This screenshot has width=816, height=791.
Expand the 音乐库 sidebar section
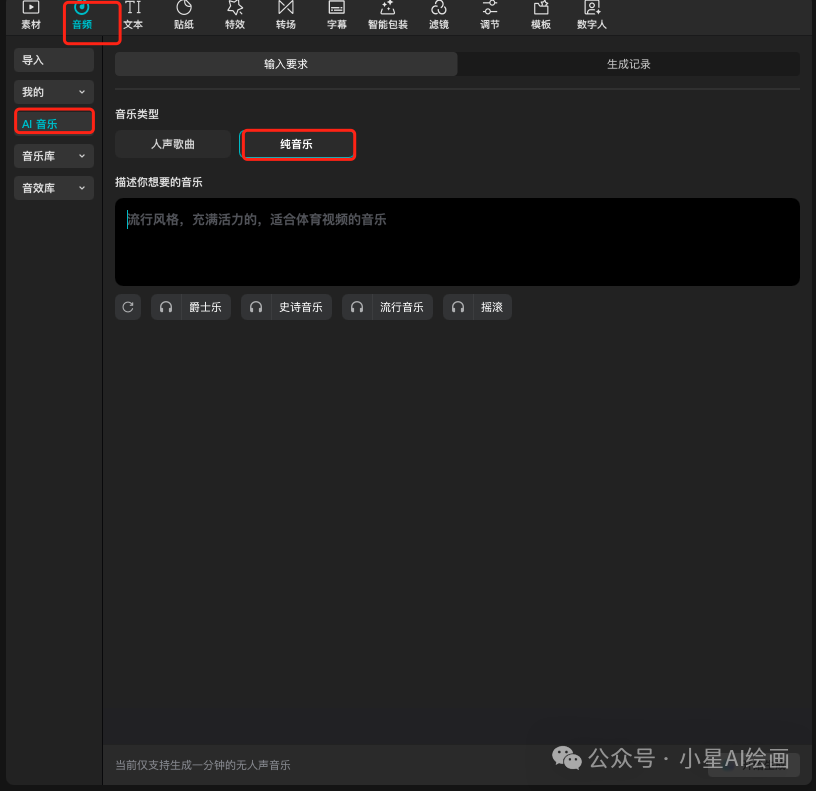pos(52,156)
